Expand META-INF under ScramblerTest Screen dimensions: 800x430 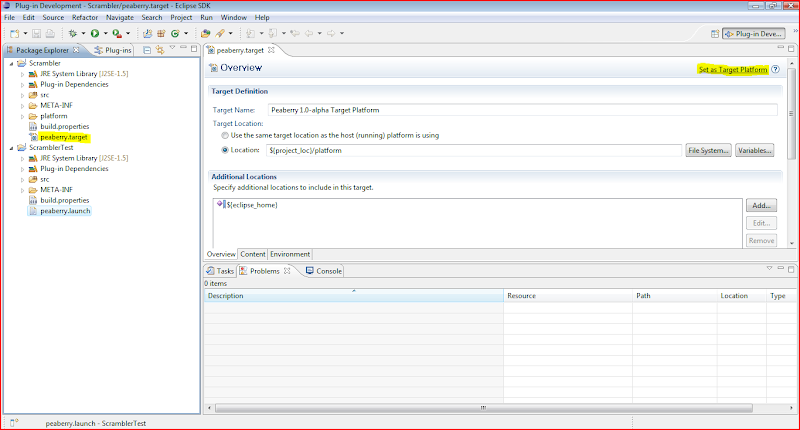22,190
